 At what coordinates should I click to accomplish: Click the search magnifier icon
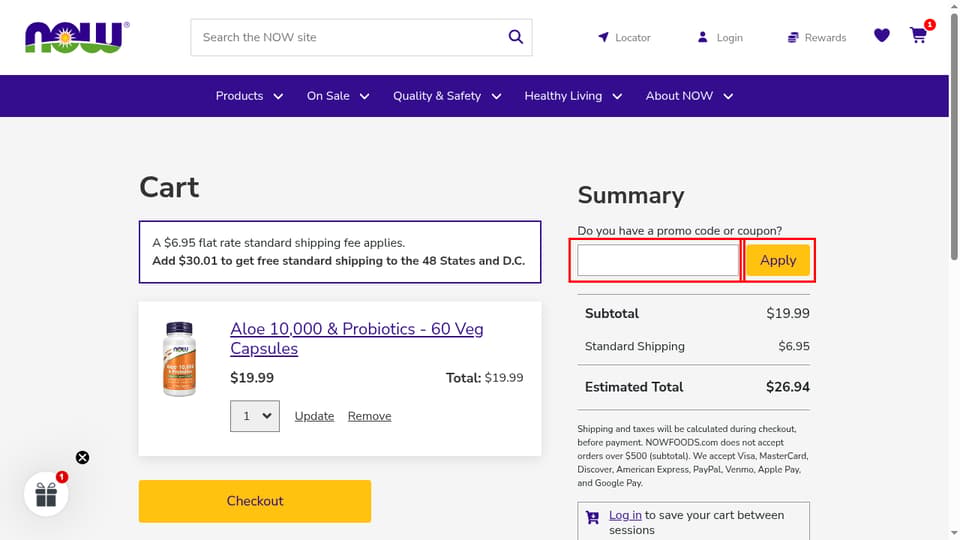tap(516, 37)
